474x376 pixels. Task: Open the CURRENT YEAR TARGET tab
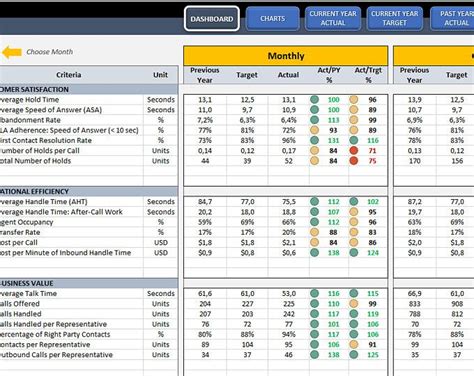point(395,19)
